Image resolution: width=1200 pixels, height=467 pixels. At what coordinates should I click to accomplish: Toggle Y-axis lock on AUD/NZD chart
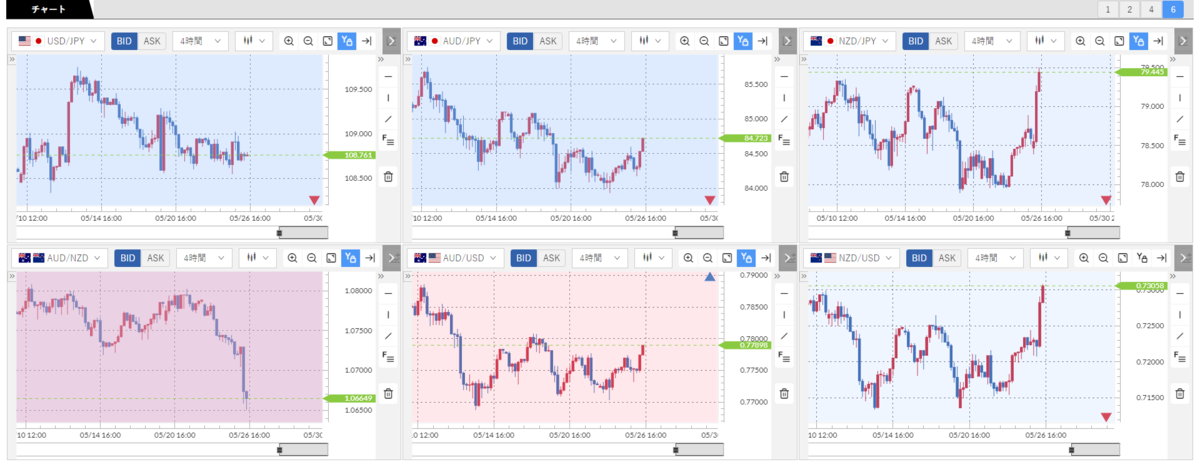click(350, 258)
